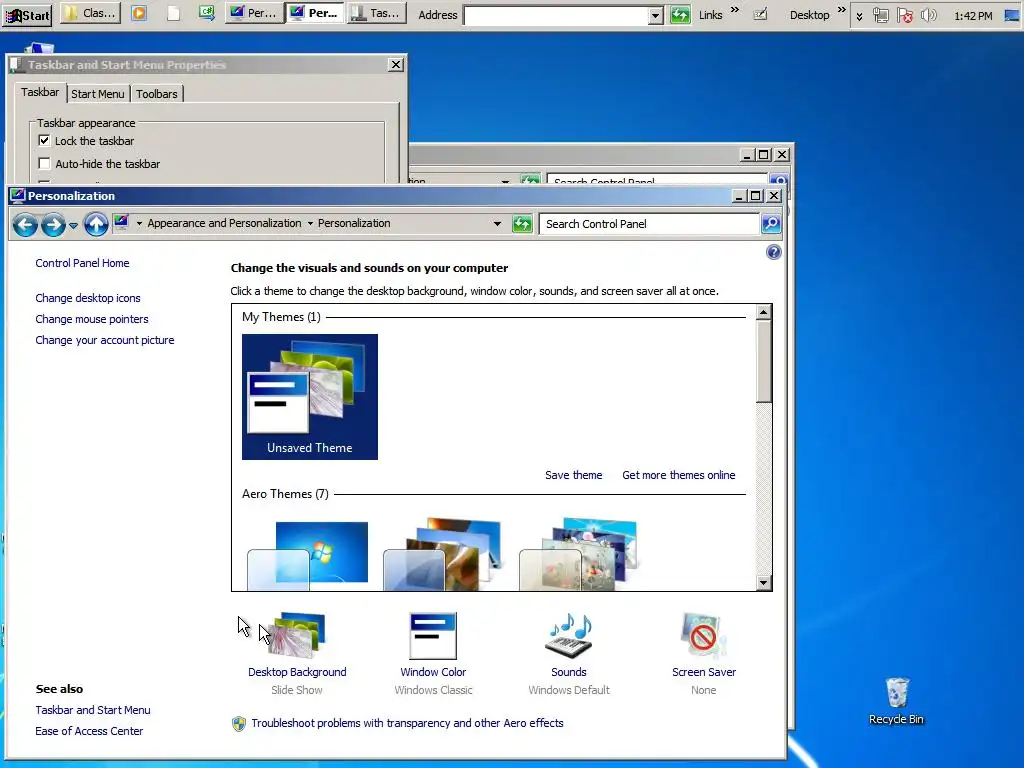Open the Sounds settings icon
The image size is (1024, 768).
point(569,635)
